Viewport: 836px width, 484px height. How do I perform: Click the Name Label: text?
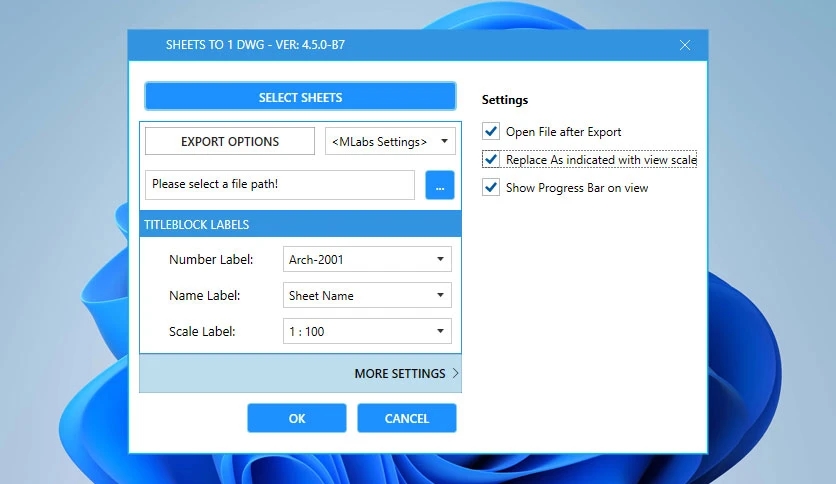205,295
